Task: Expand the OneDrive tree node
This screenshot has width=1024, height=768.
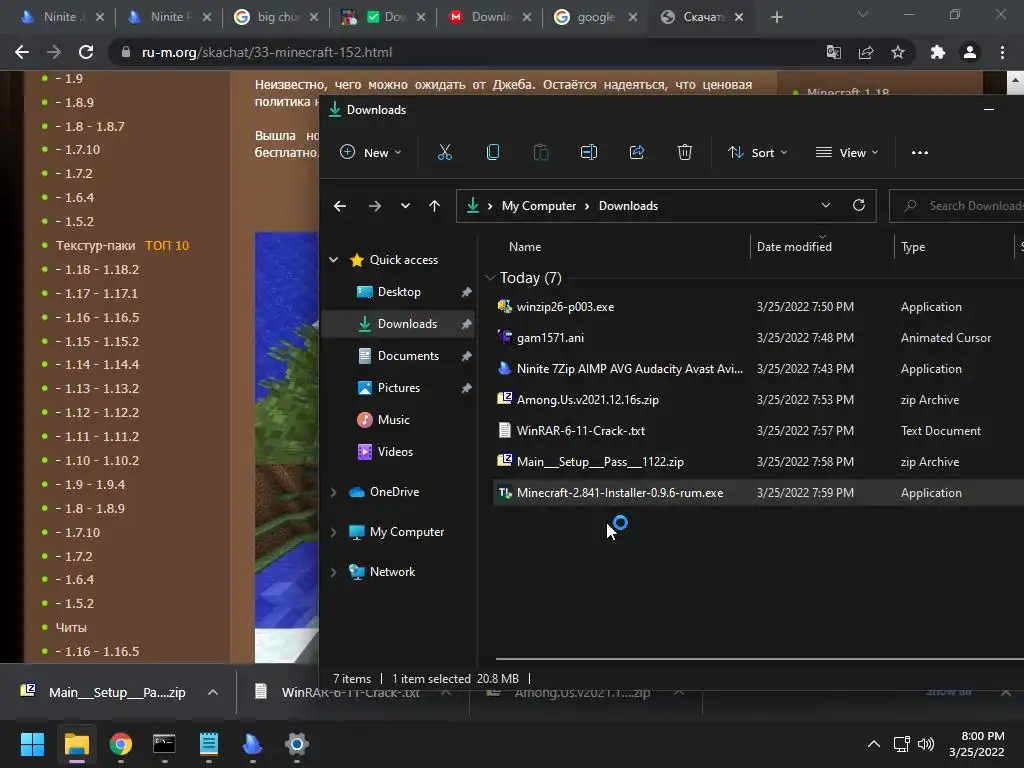Action: [334, 492]
